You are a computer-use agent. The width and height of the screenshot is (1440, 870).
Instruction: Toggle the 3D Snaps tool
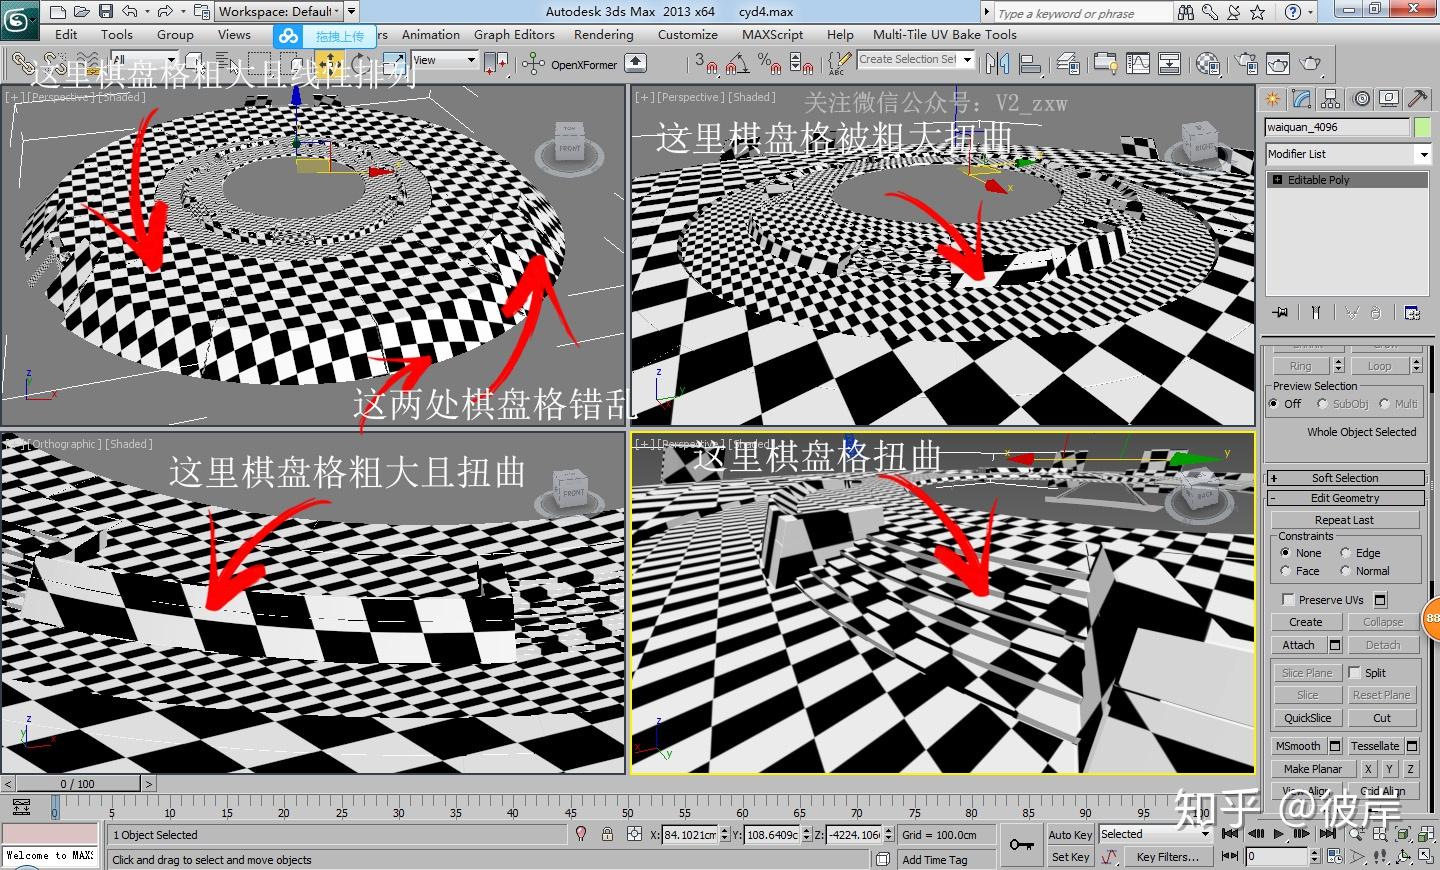point(706,64)
